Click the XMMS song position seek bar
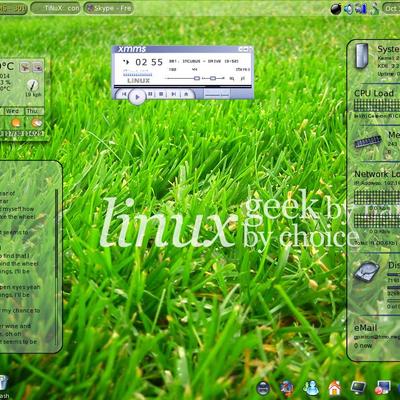Image resolution: width=400 pixels, height=400 pixels. click(183, 86)
